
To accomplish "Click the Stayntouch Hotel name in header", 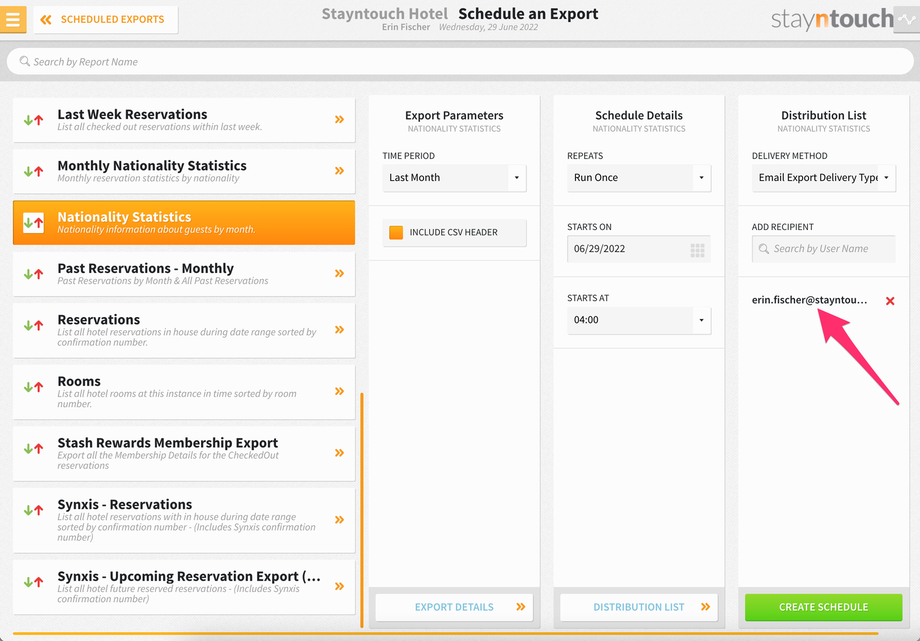I will [384, 14].
